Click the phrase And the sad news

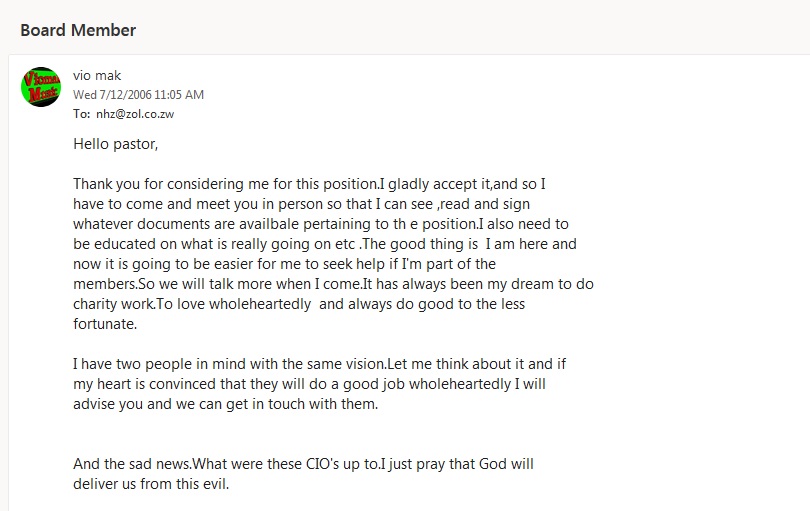click(132, 464)
